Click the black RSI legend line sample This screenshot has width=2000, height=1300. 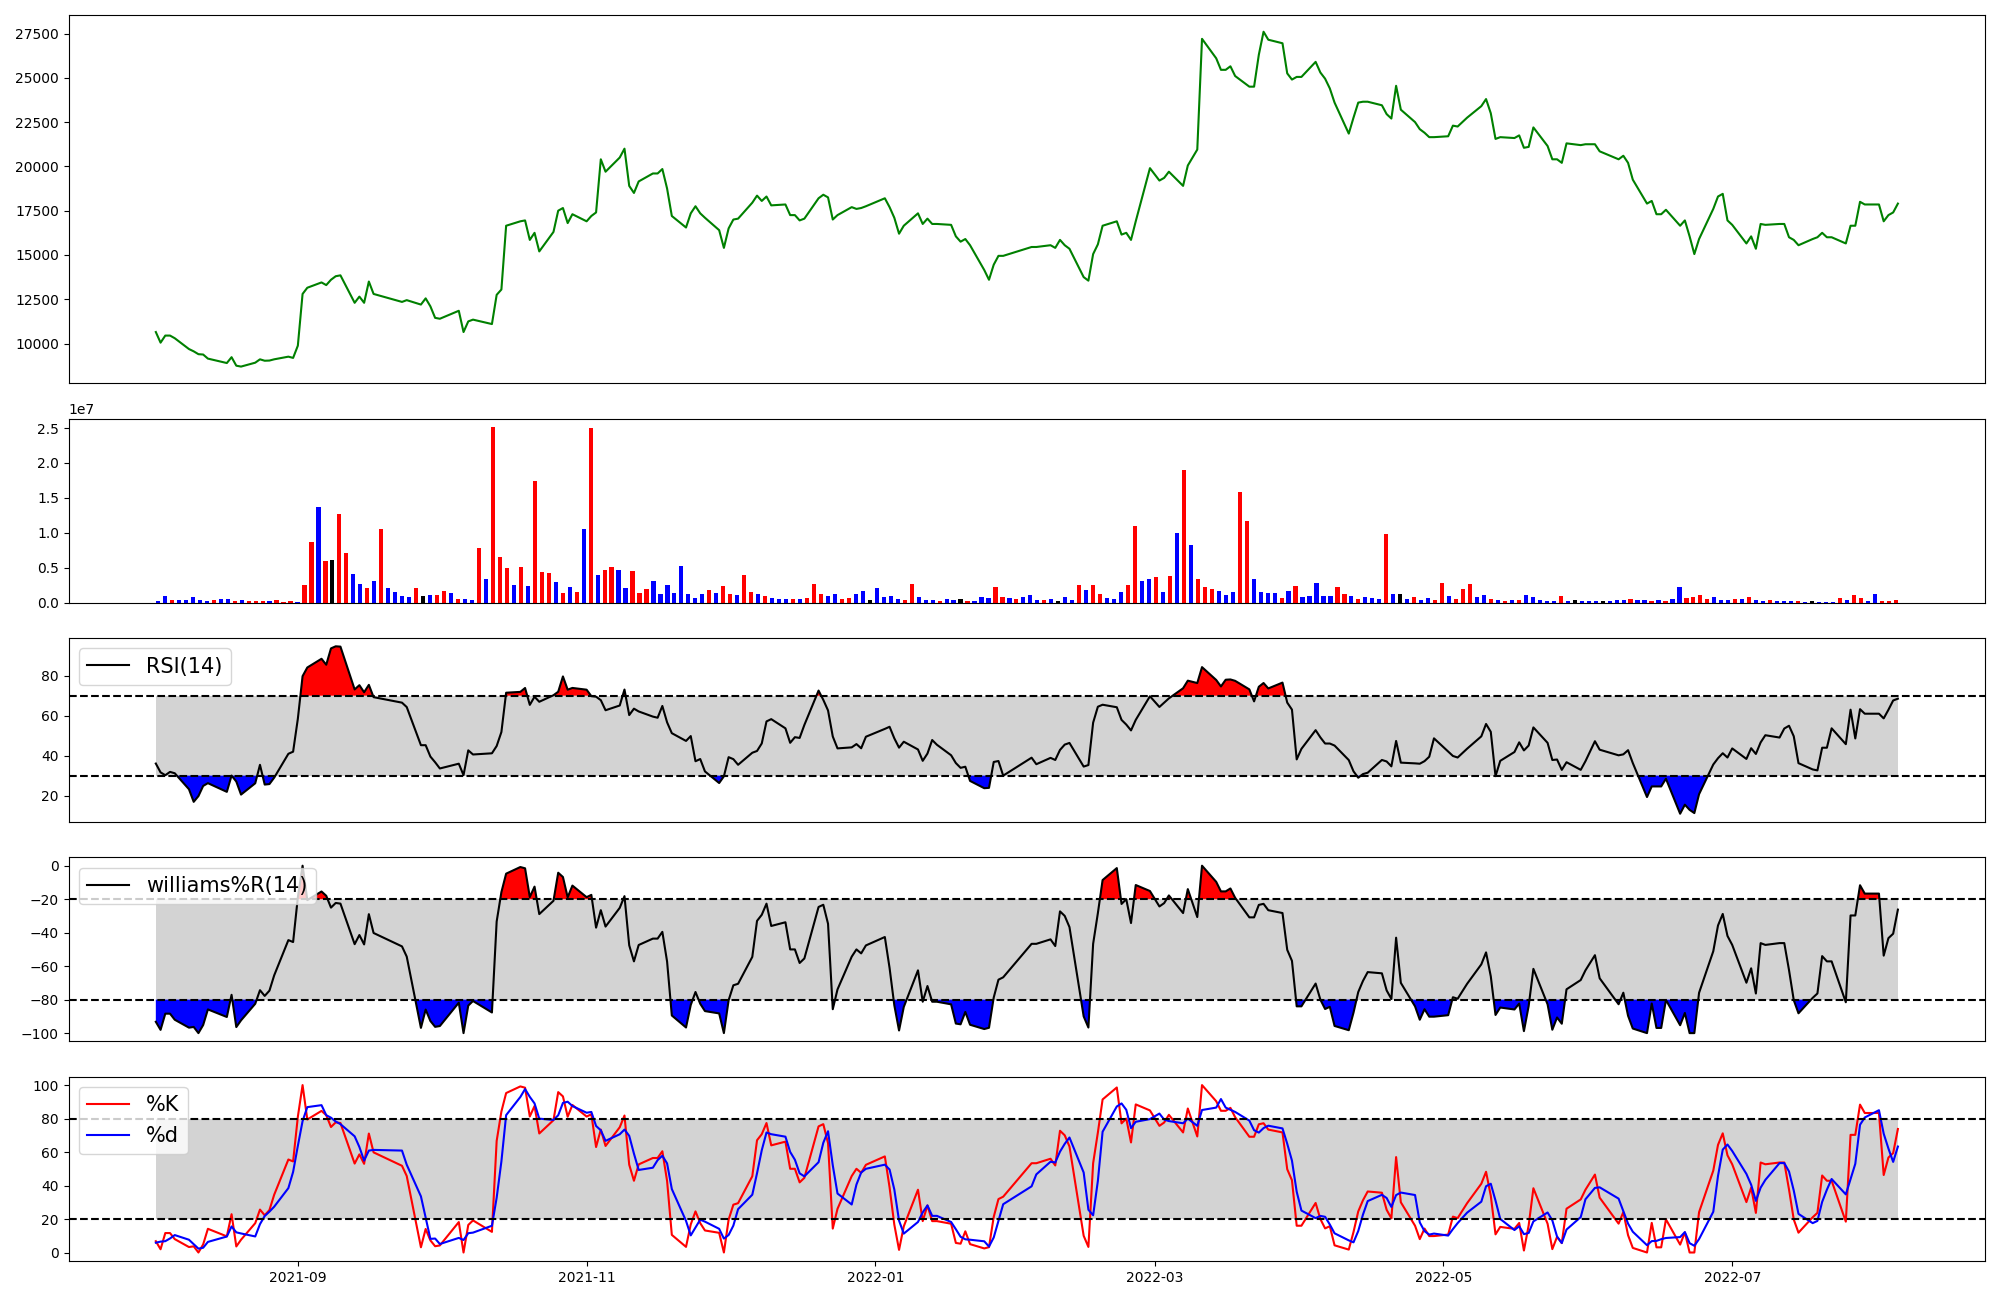tap(108, 666)
